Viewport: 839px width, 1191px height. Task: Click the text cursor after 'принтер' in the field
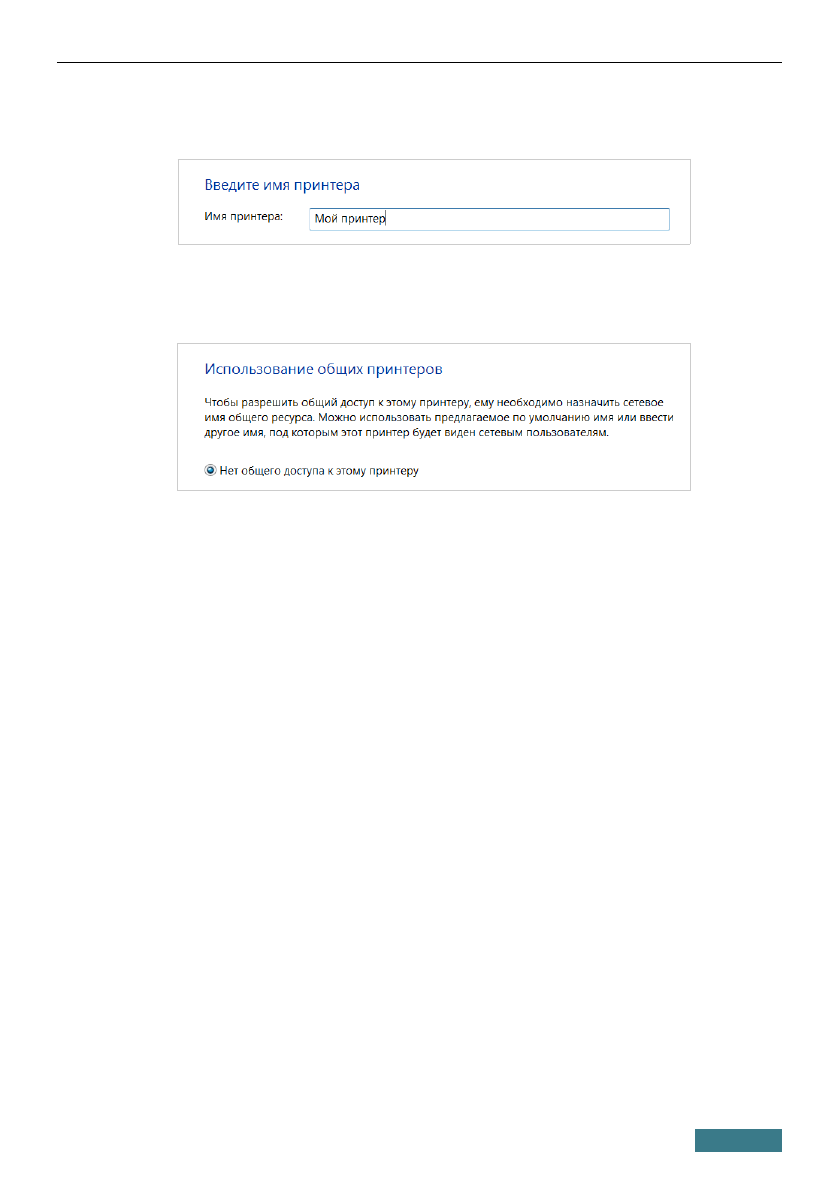pos(387,220)
